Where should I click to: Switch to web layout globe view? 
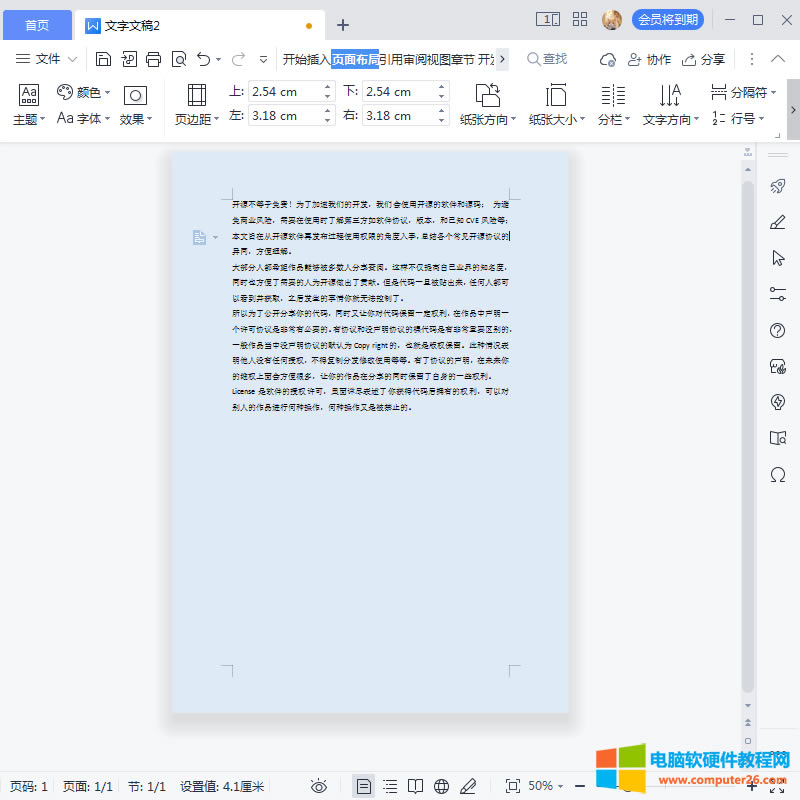tap(442, 786)
